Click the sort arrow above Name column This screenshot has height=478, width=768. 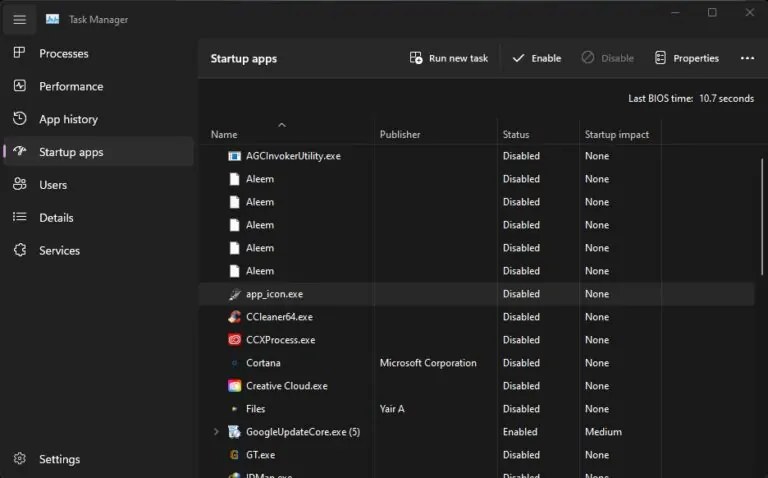pos(282,125)
